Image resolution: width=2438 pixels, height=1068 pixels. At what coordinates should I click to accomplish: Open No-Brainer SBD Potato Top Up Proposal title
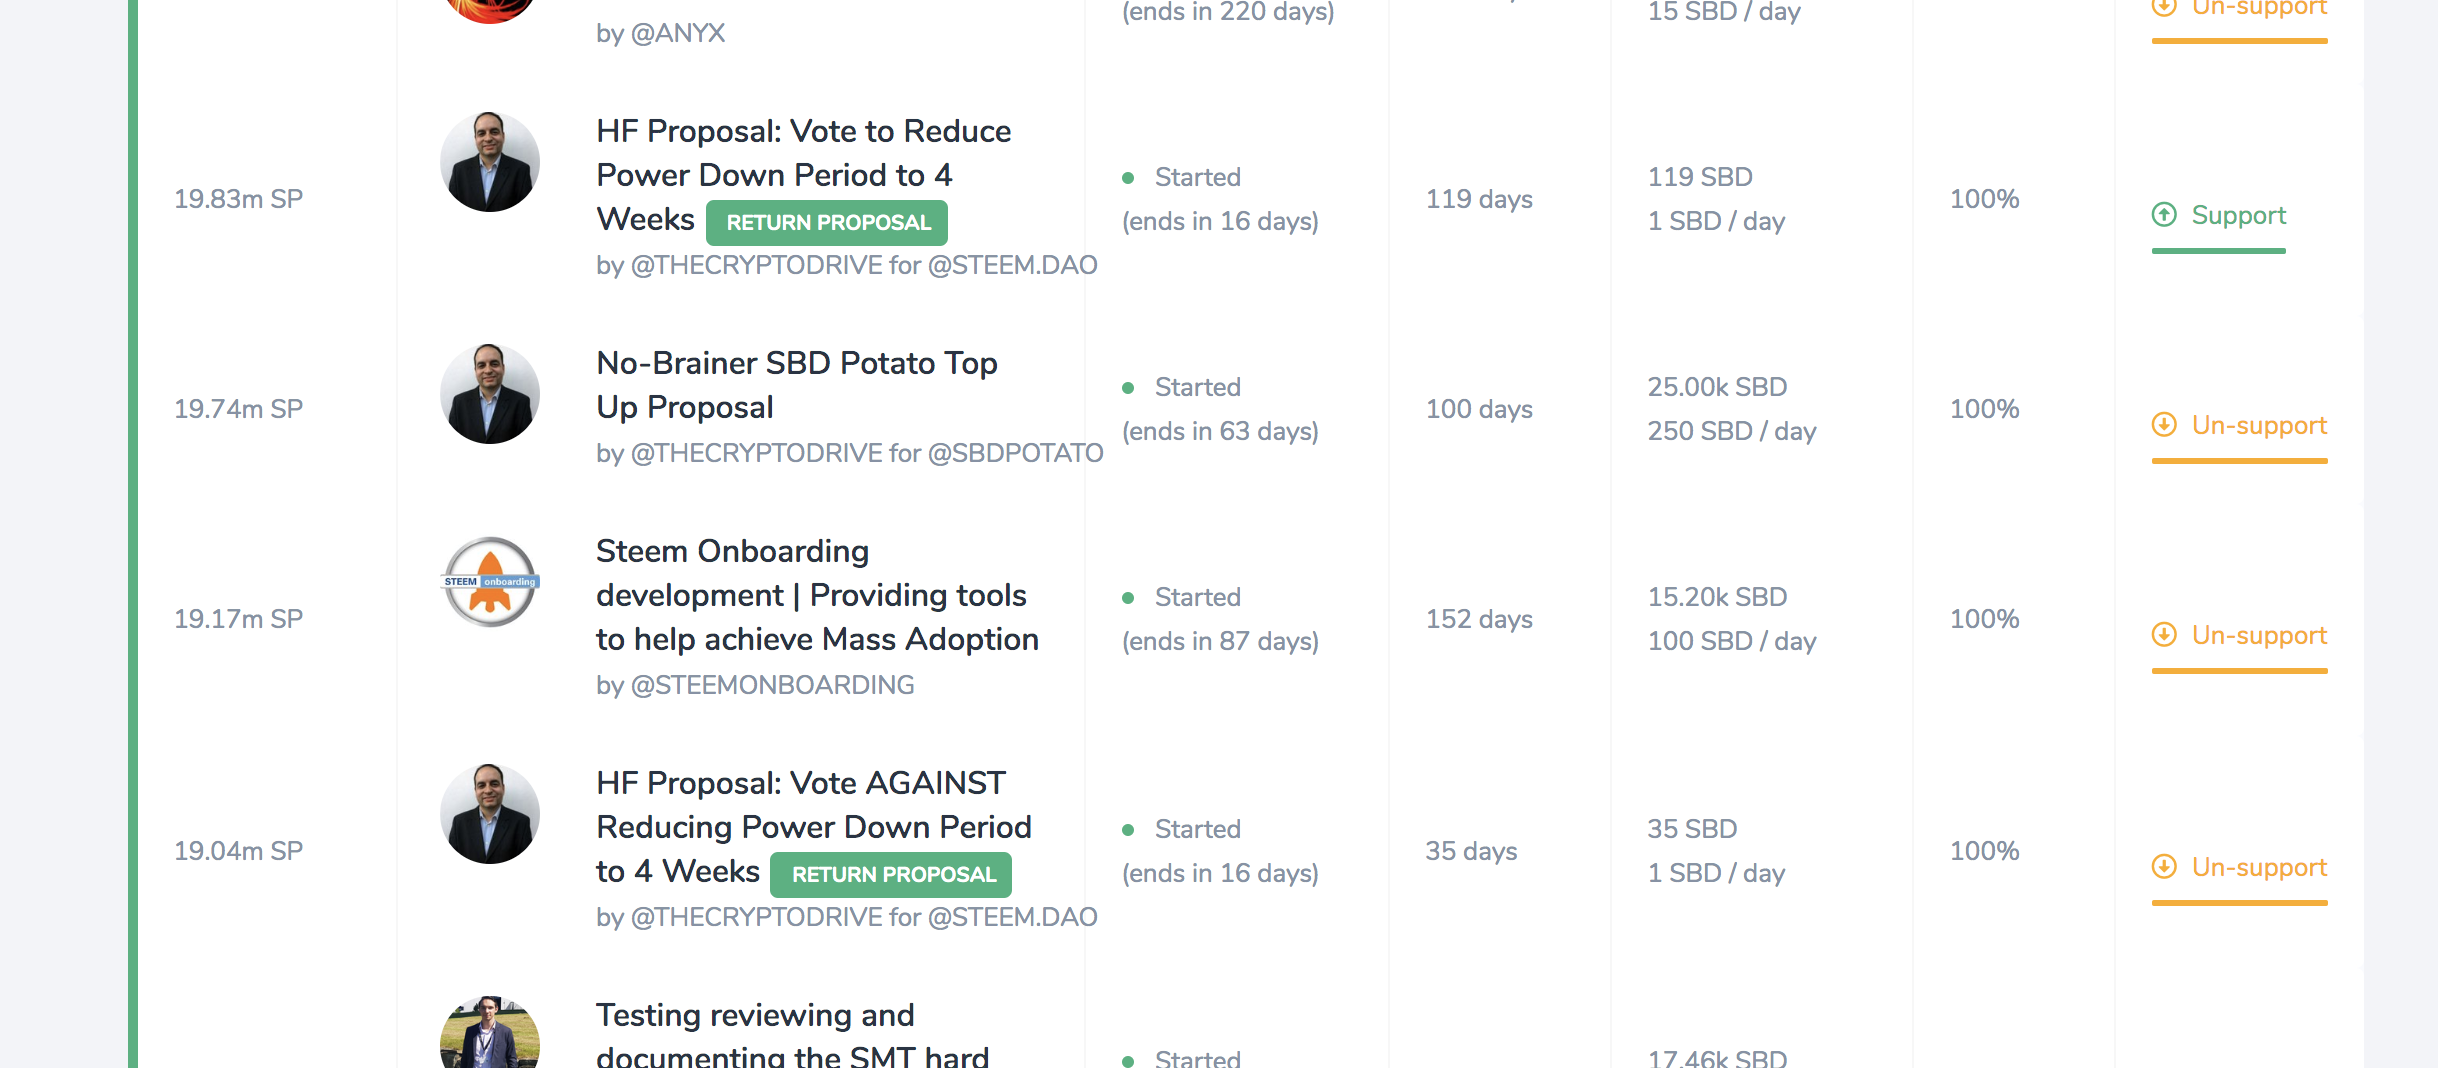tap(797, 385)
